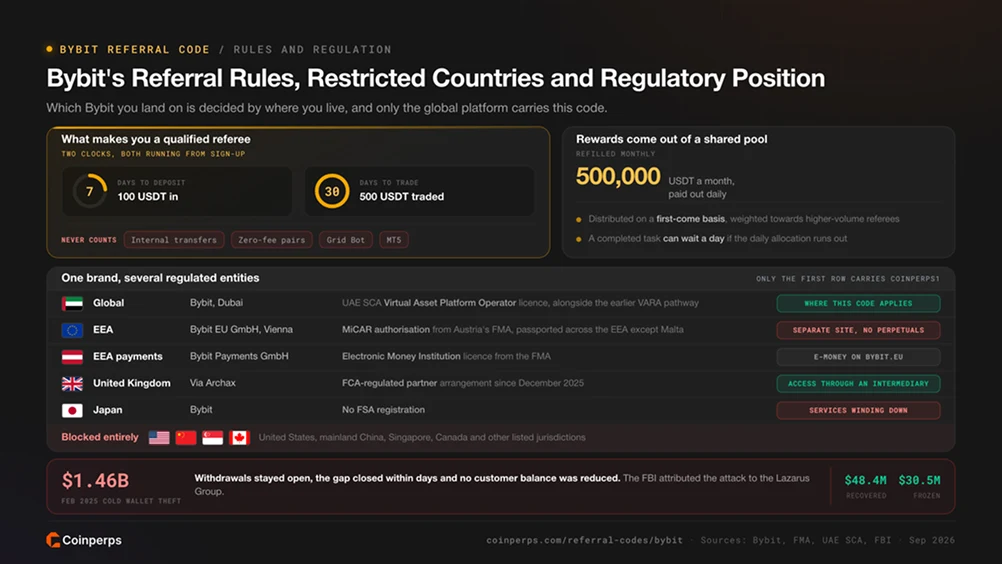The width and height of the screenshot is (1002, 564).
Task: Click the $30.5M frozen value
Action: point(919,480)
